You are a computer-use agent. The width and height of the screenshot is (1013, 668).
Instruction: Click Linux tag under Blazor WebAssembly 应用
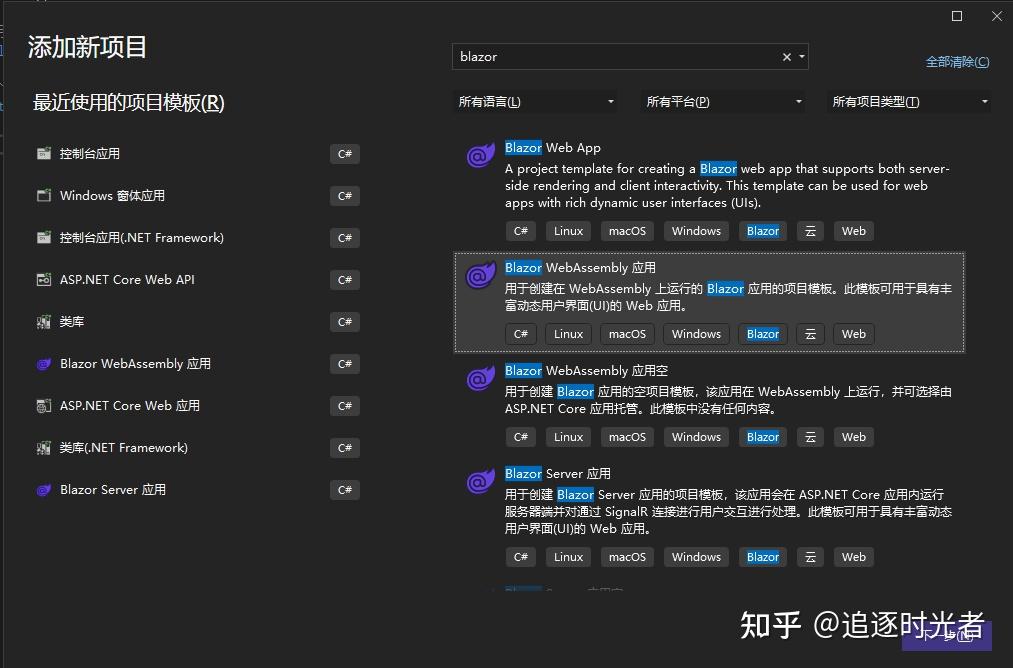tap(569, 334)
